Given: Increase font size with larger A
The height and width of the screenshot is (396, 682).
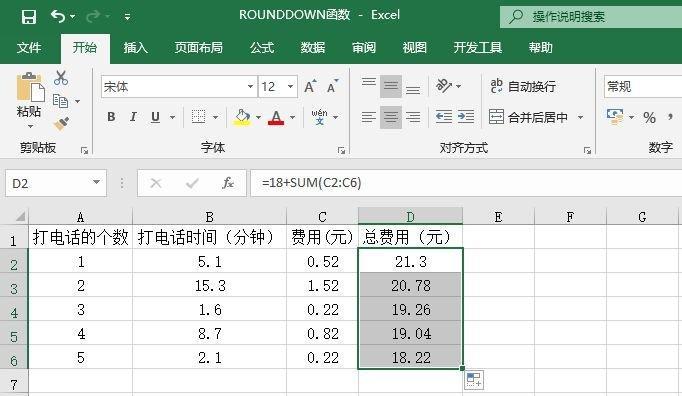Looking at the screenshot, I should (310, 87).
